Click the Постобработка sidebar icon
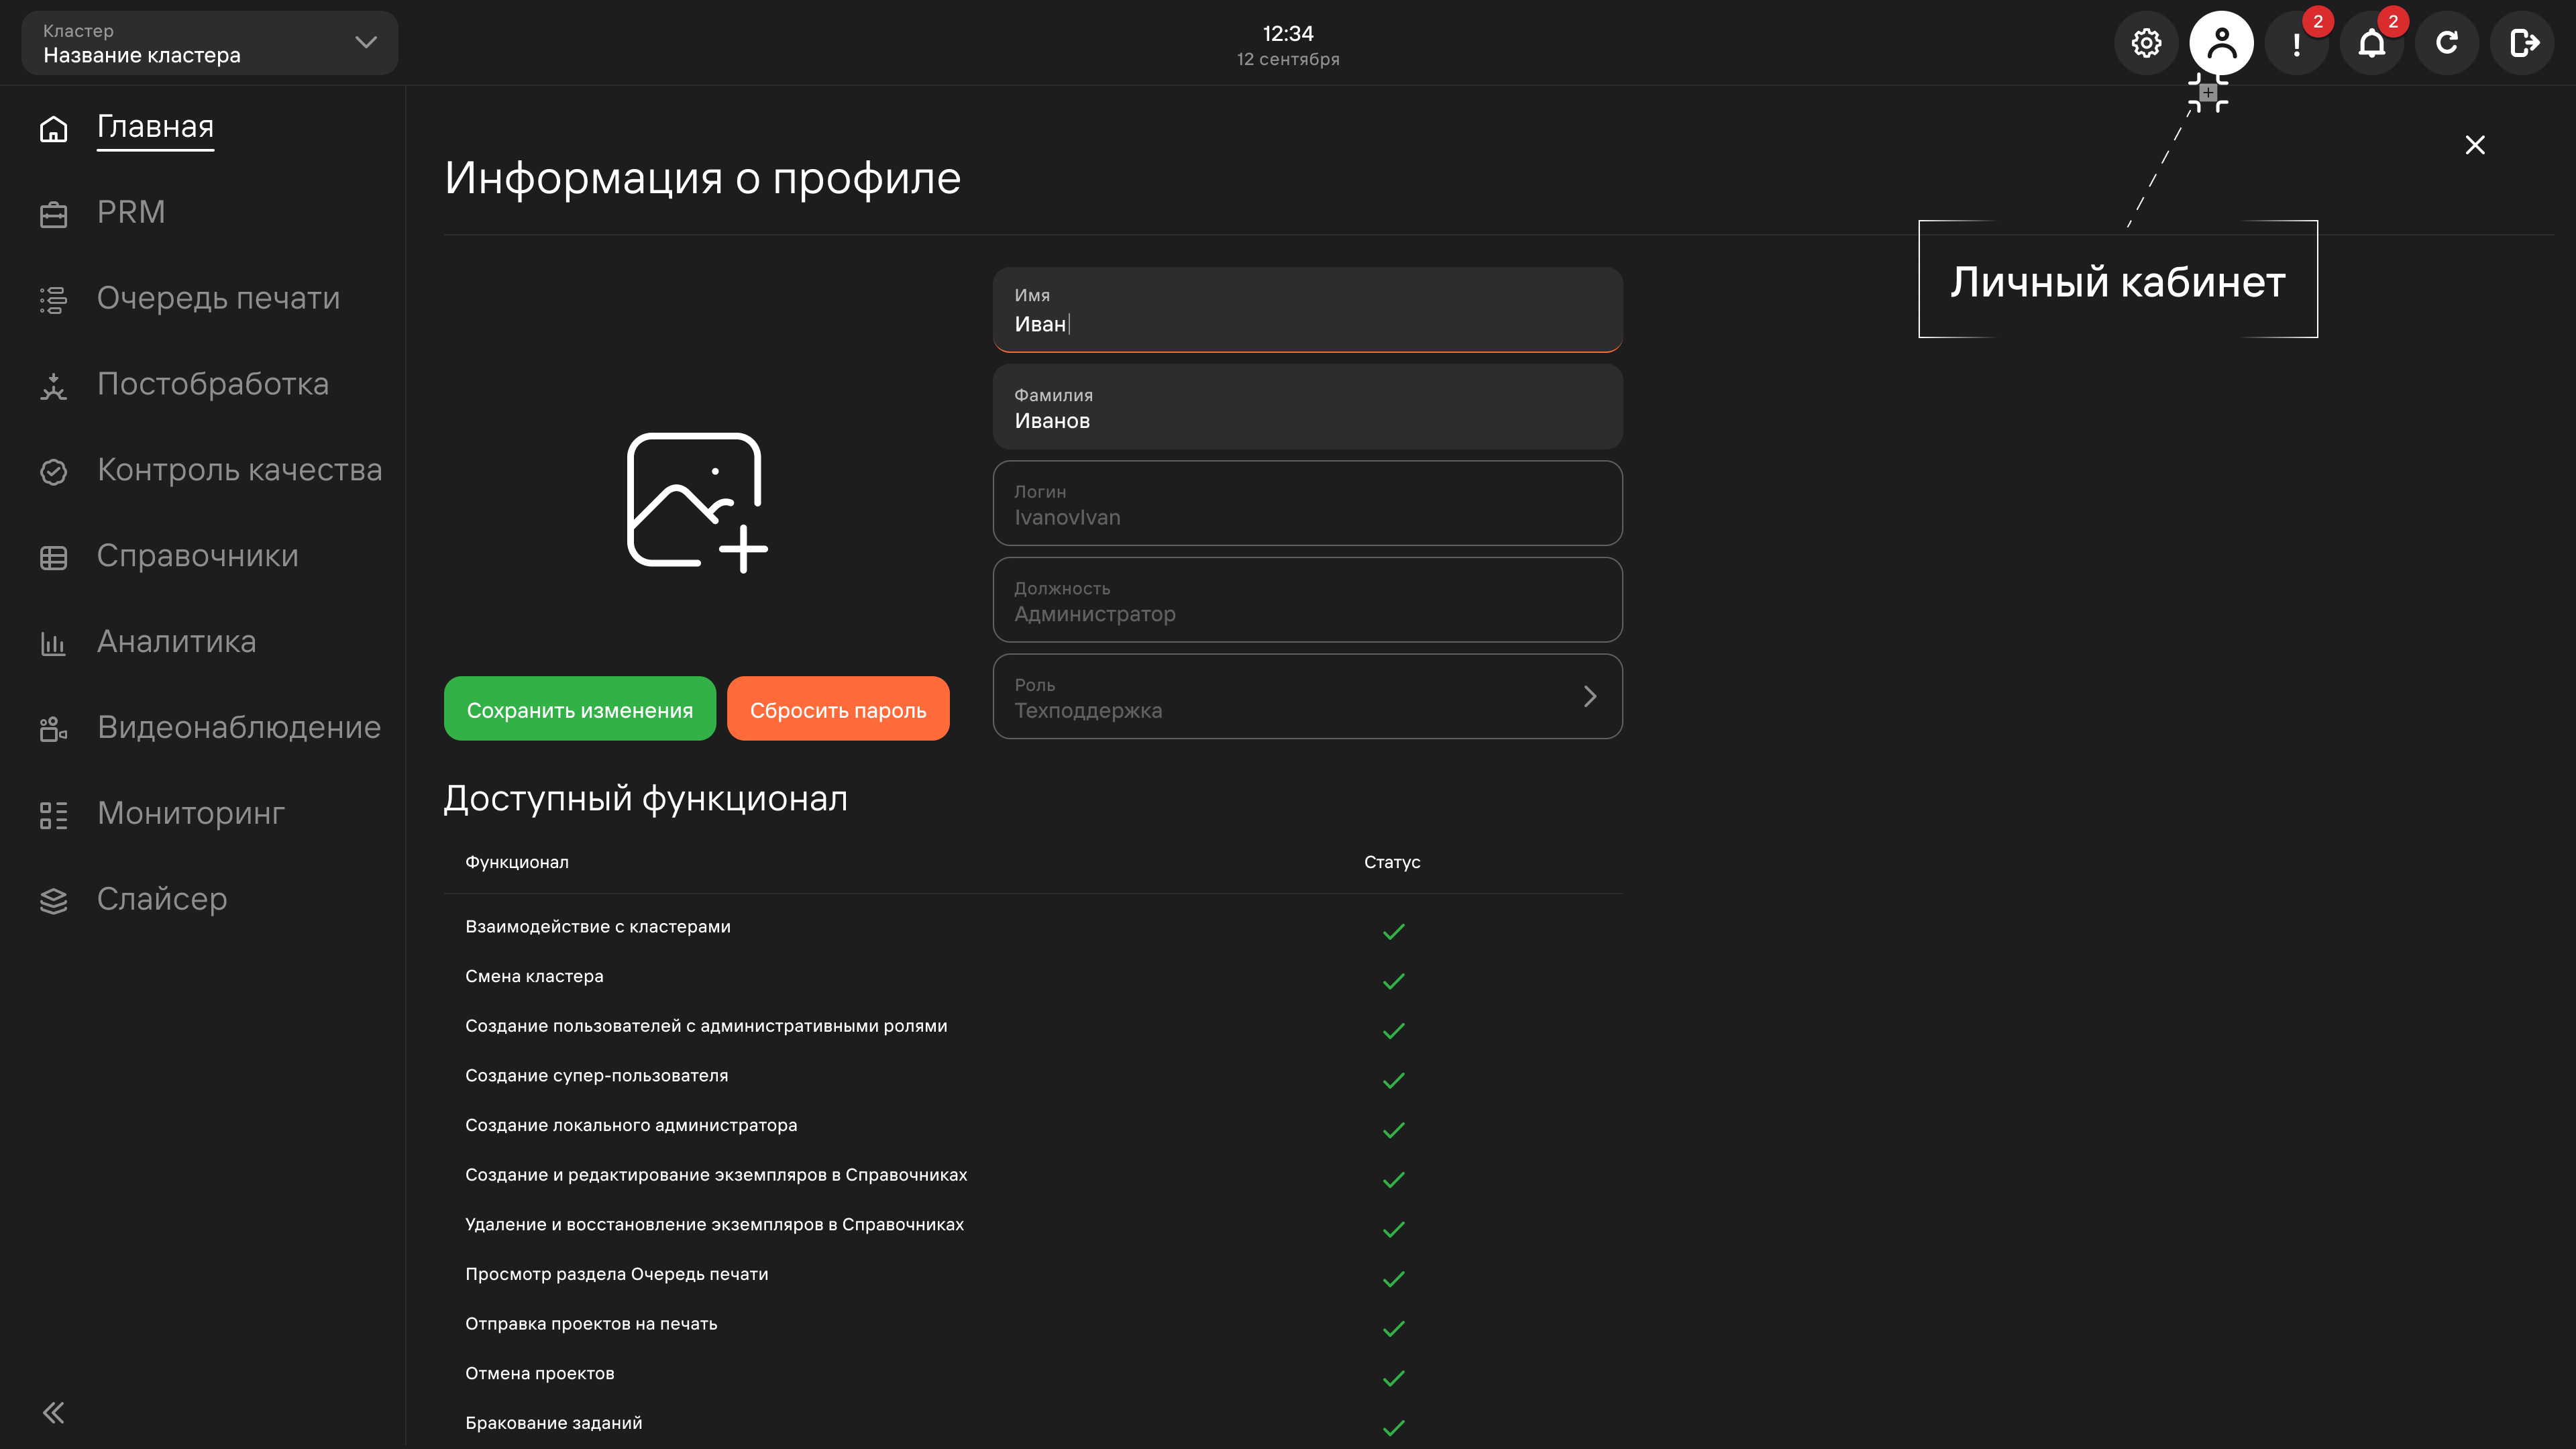This screenshot has width=2576, height=1449. (53, 386)
